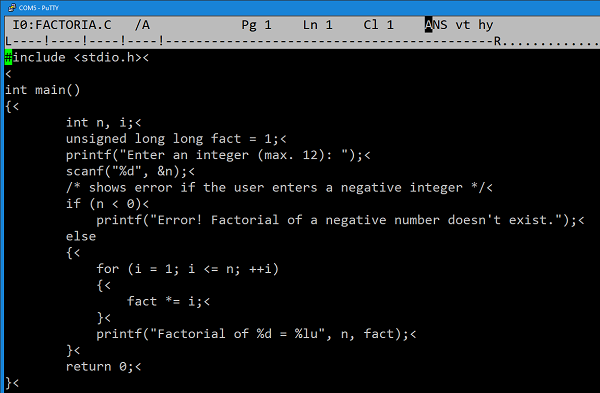Click the /A indicator in the status line

tap(142, 25)
